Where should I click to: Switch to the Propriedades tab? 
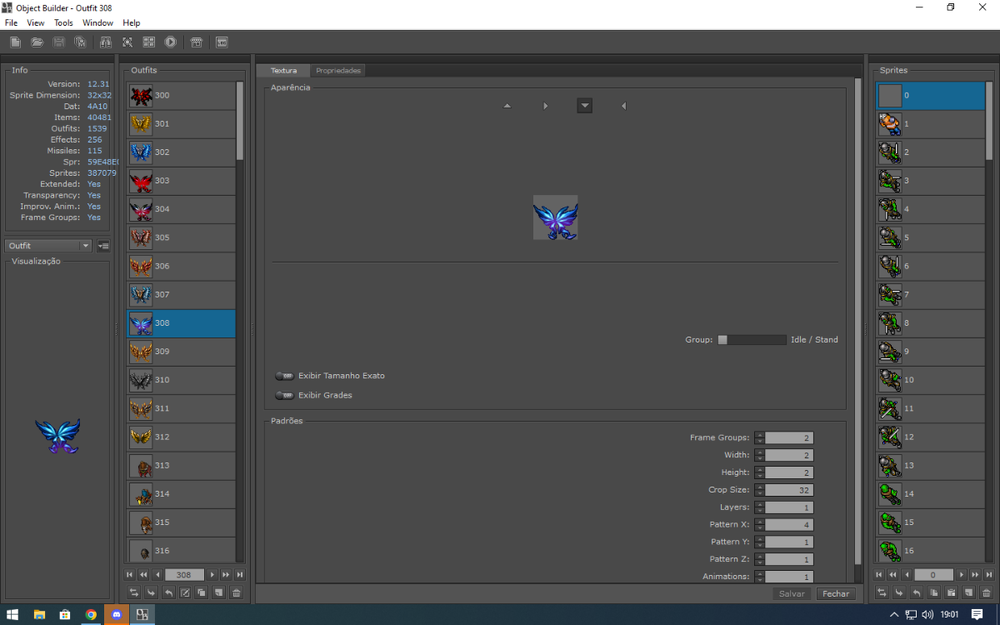[338, 71]
